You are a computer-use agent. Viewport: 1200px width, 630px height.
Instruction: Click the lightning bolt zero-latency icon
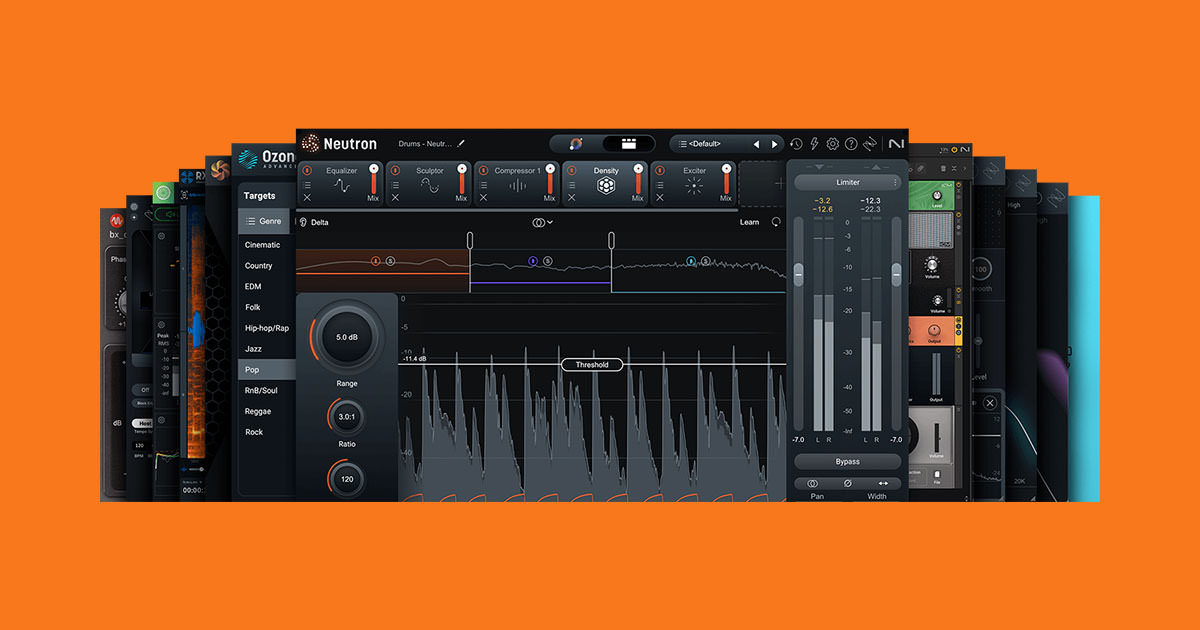(x=814, y=144)
